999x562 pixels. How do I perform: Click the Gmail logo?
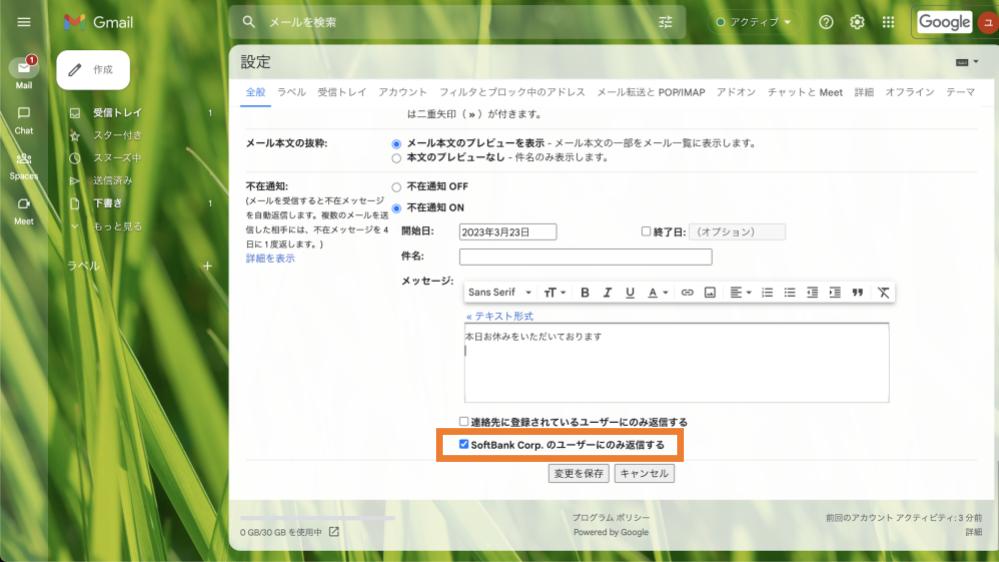[x=99, y=22]
